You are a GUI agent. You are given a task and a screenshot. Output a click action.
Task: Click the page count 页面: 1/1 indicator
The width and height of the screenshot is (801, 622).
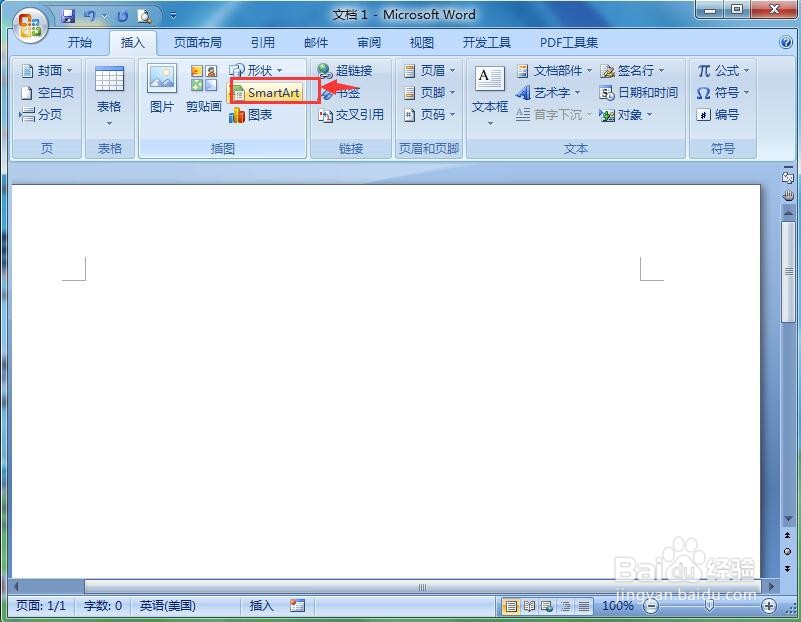pos(41,606)
